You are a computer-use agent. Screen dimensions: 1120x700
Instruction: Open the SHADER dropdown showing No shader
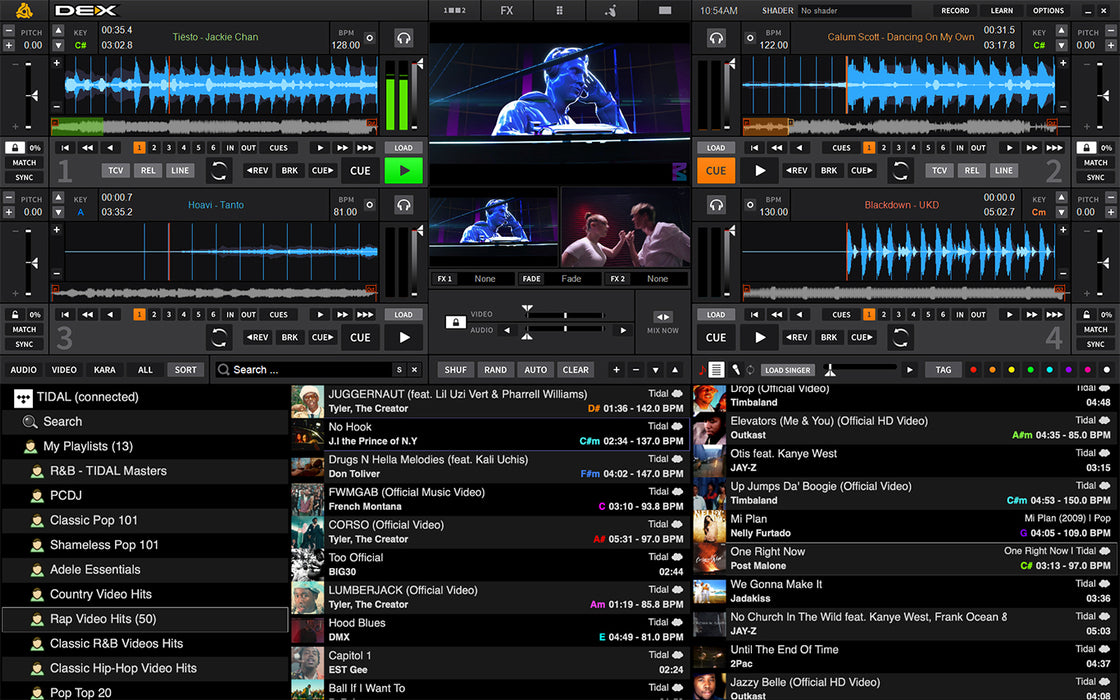854,11
